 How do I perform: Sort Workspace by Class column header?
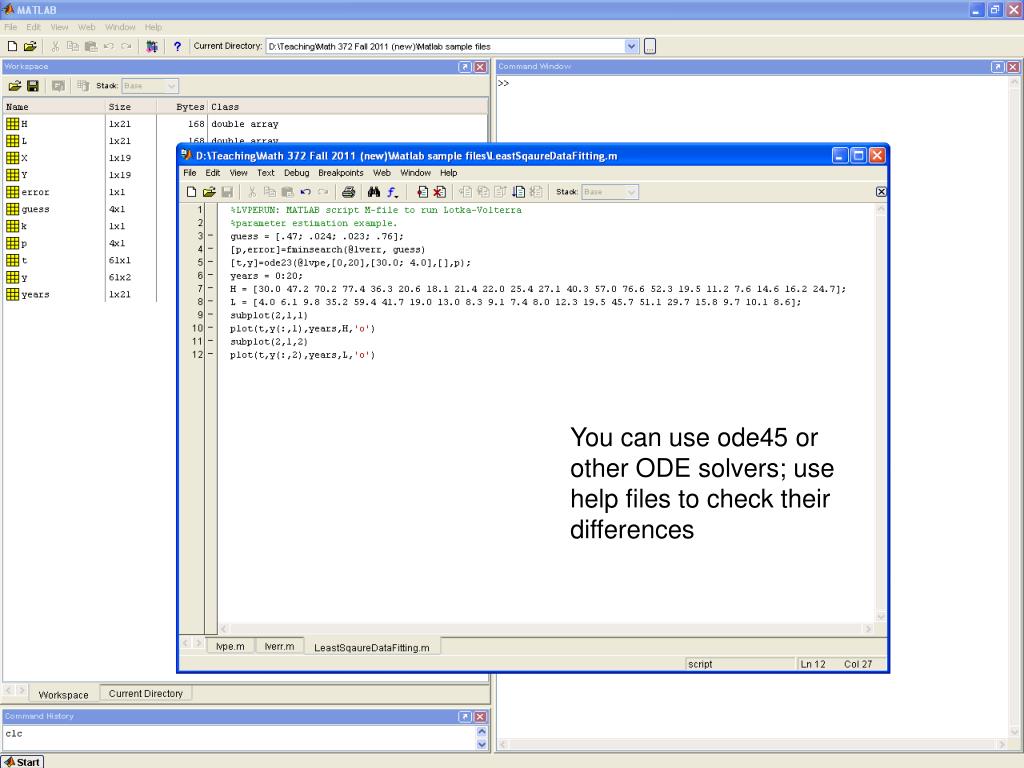pos(347,106)
